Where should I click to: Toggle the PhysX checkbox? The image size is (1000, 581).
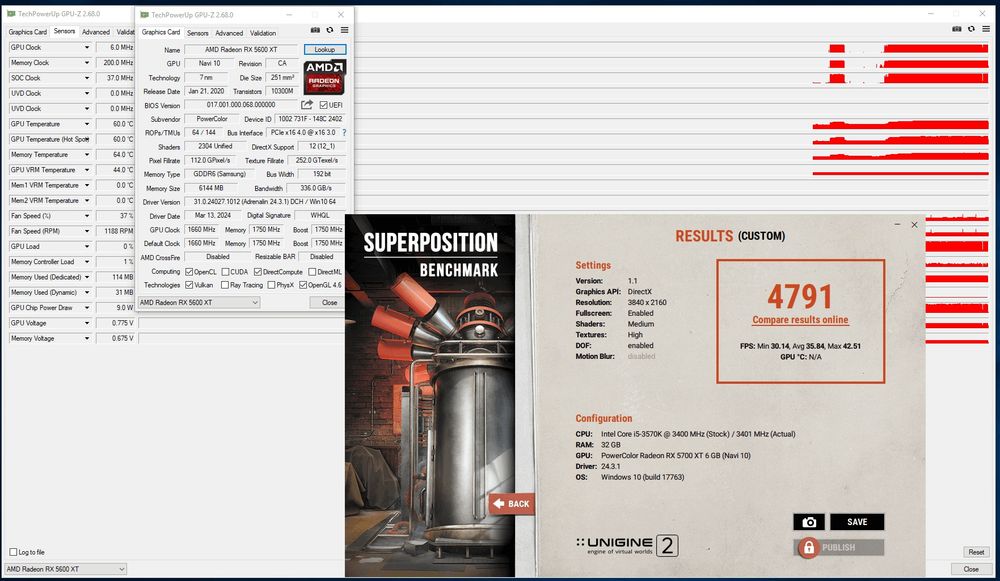[x=271, y=285]
